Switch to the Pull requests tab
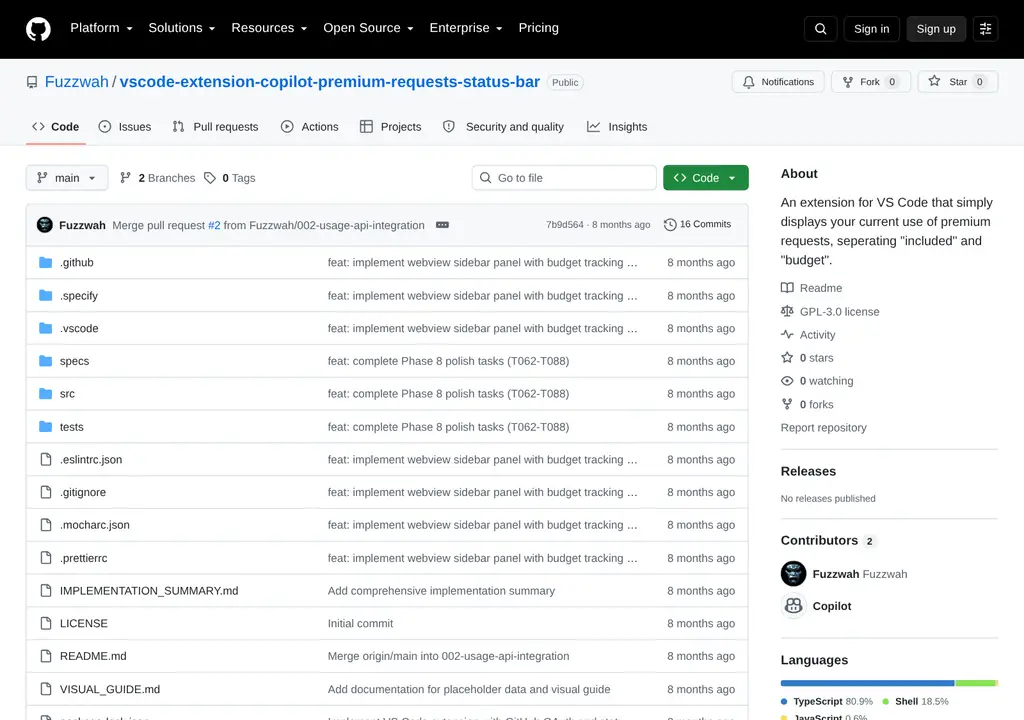This screenshot has width=1024, height=720. point(216,127)
